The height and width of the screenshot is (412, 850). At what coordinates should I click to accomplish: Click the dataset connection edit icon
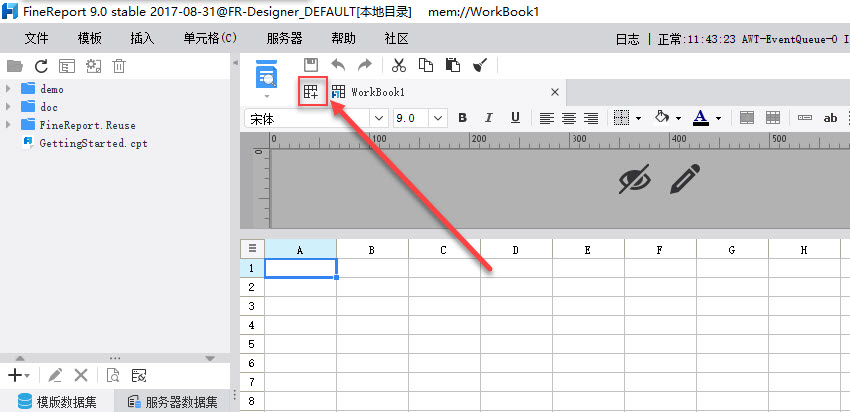point(139,375)
